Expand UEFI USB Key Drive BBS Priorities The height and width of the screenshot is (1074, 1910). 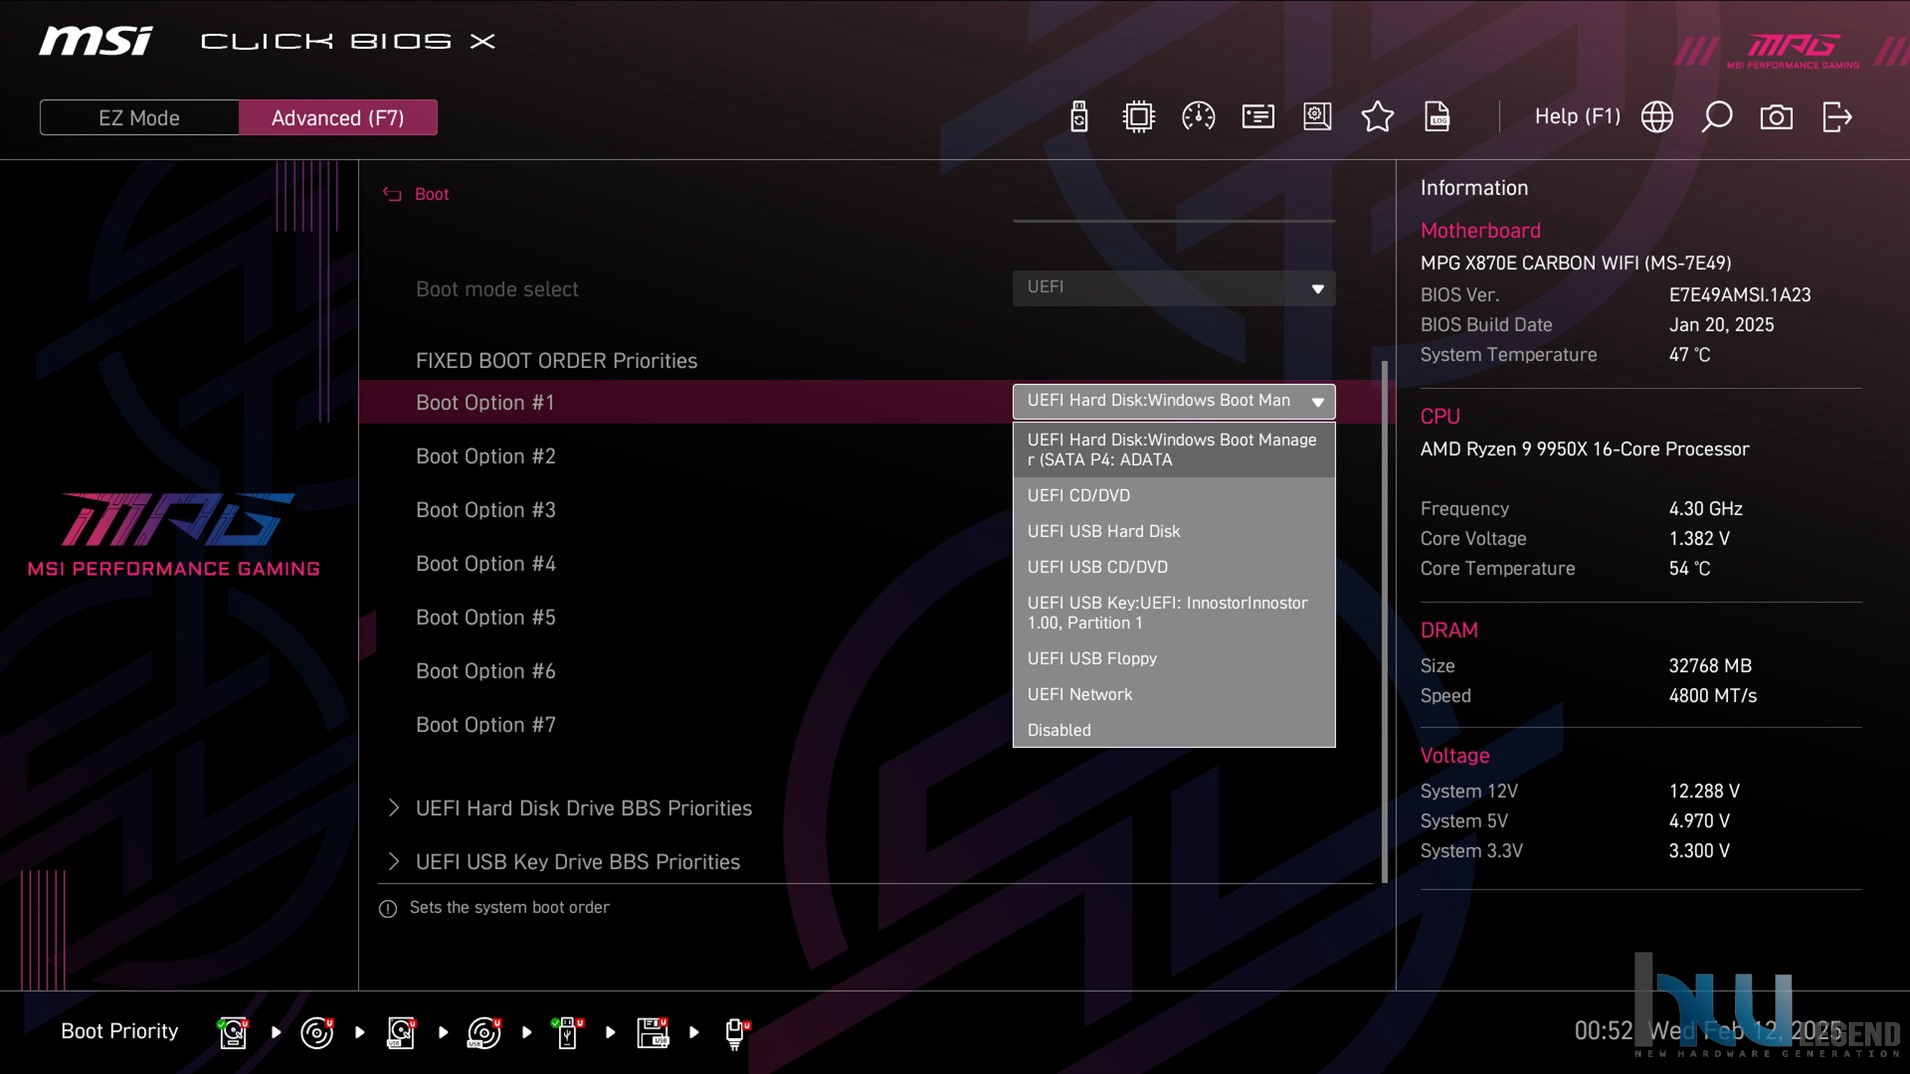click(x=564, y=862)
